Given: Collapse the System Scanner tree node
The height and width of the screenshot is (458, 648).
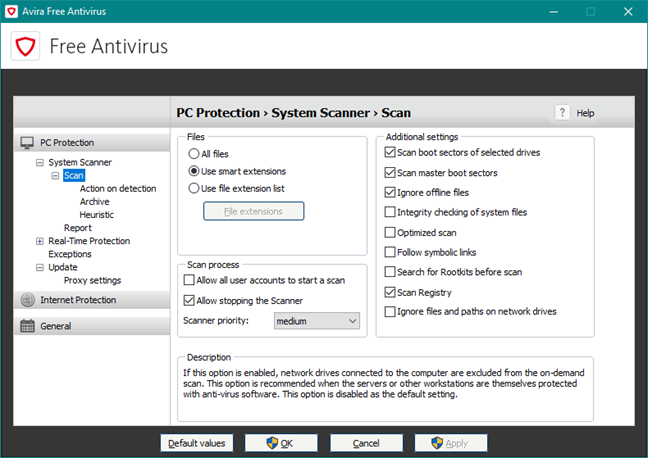Looking at the screenshot, I should [x=40, y=162].
